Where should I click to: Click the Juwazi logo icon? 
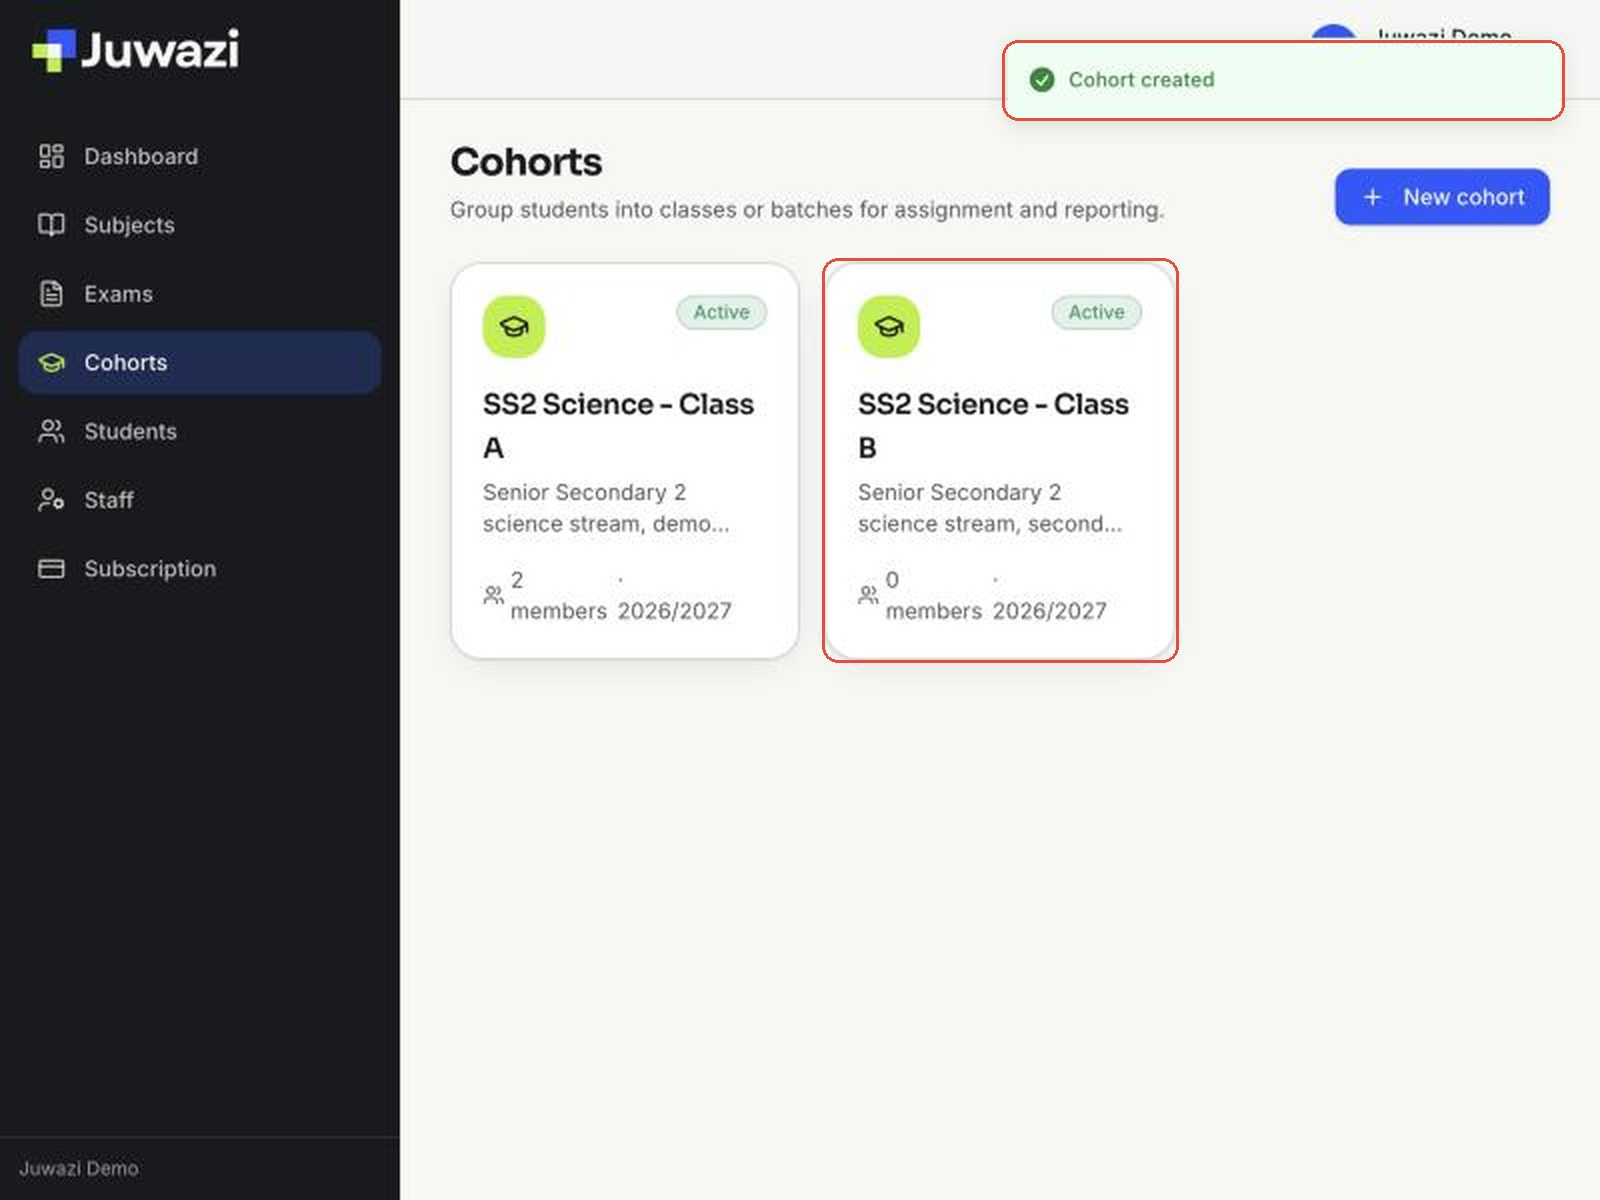click(54, 50)
